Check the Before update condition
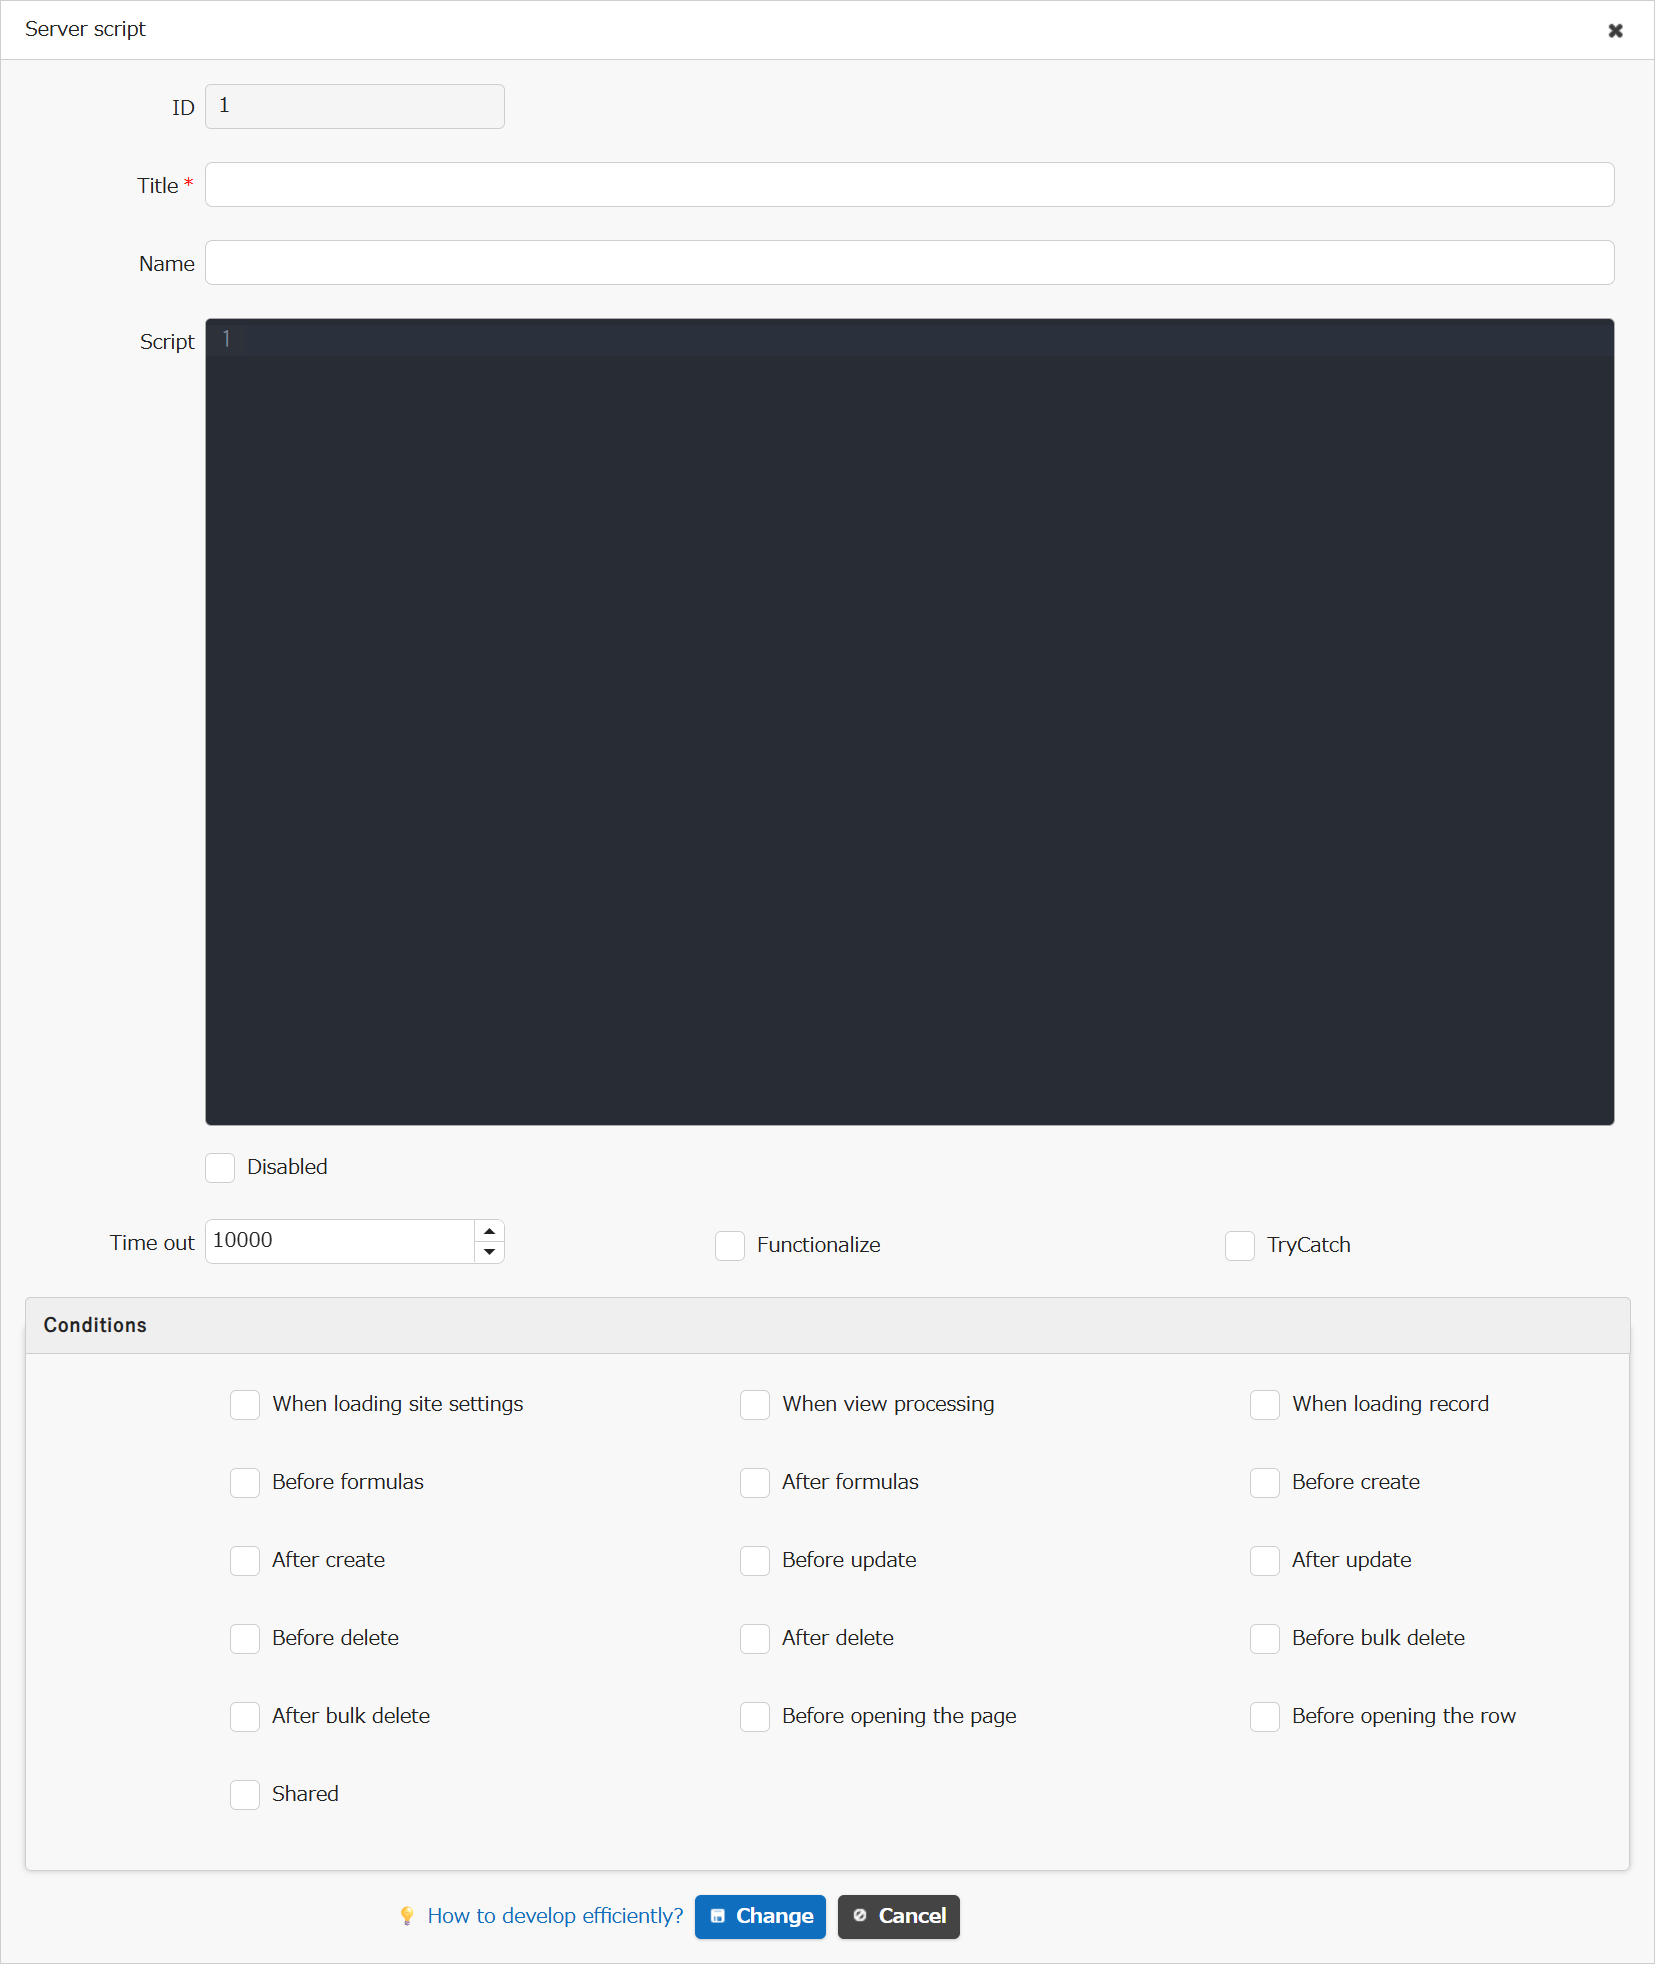The width and height of the screenshot is (1655, 1964). pyautogui.click(x=755, y=1561)
